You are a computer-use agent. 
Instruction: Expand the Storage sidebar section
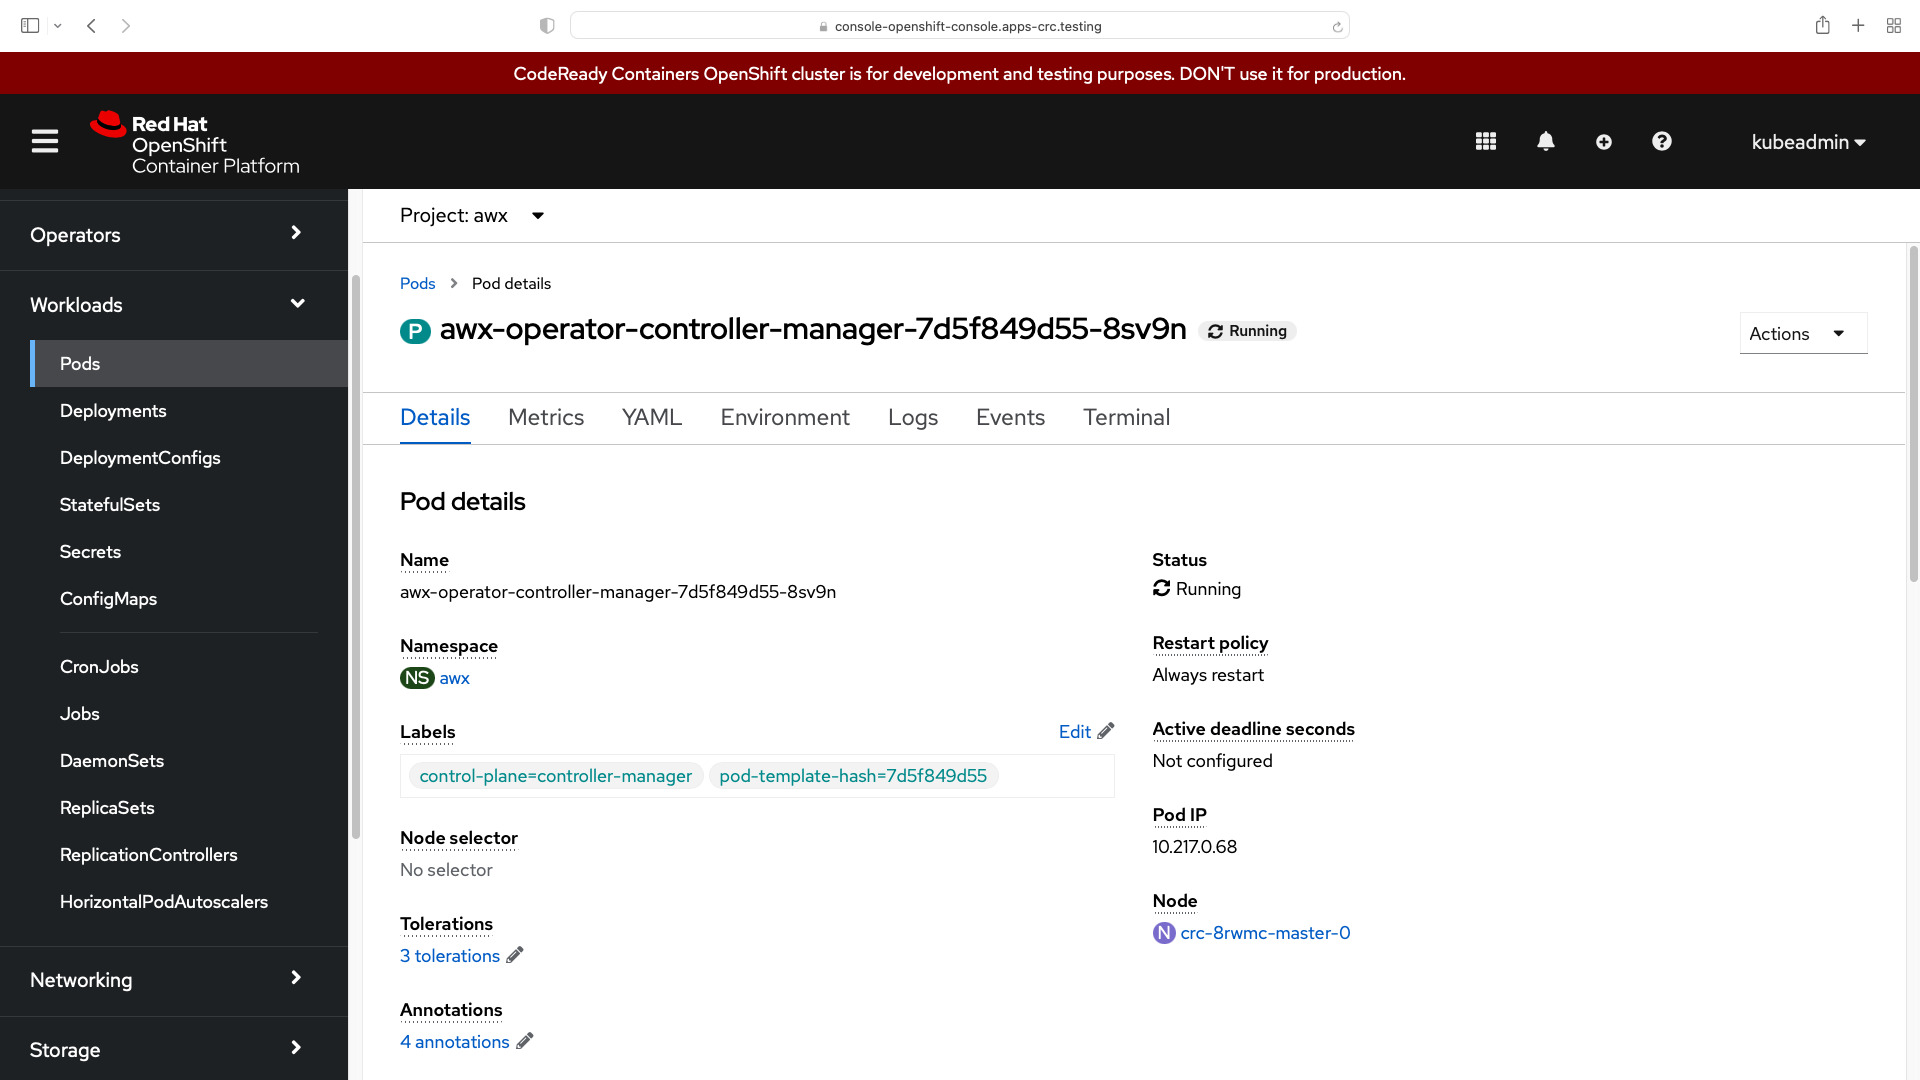(65, 1050)
